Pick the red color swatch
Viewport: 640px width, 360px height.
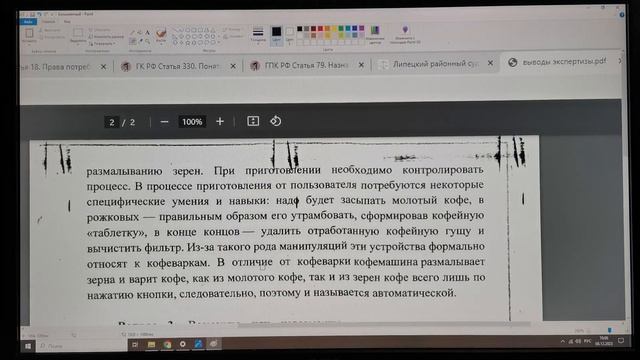[320, 29]
